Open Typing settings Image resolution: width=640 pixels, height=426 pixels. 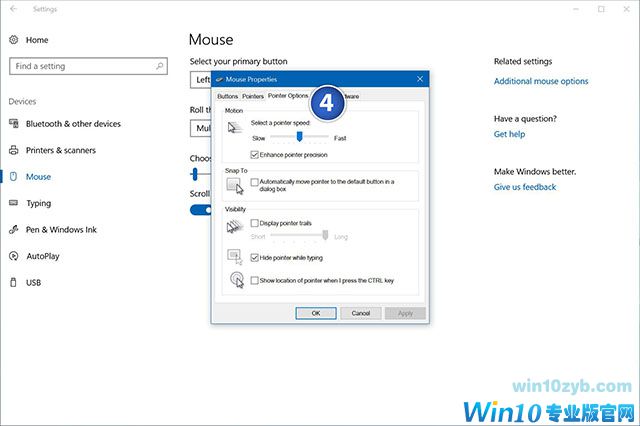click(38, 203)
